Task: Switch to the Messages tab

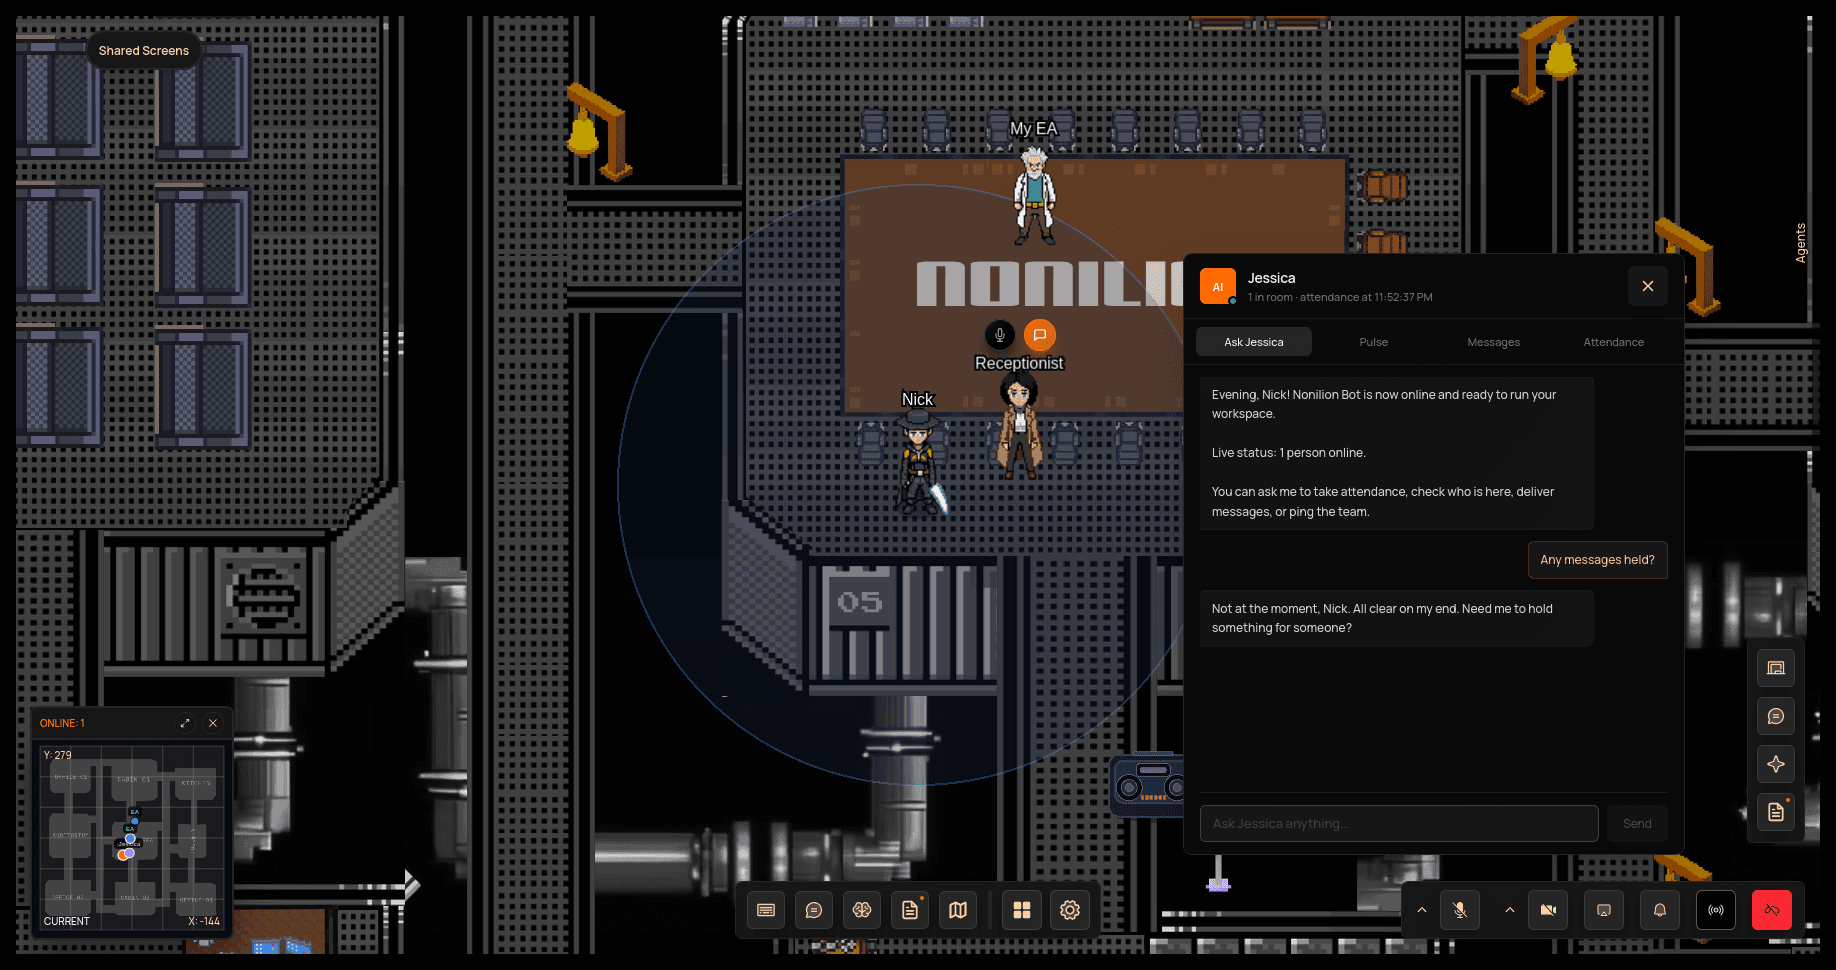Action: pos(1494,342)
